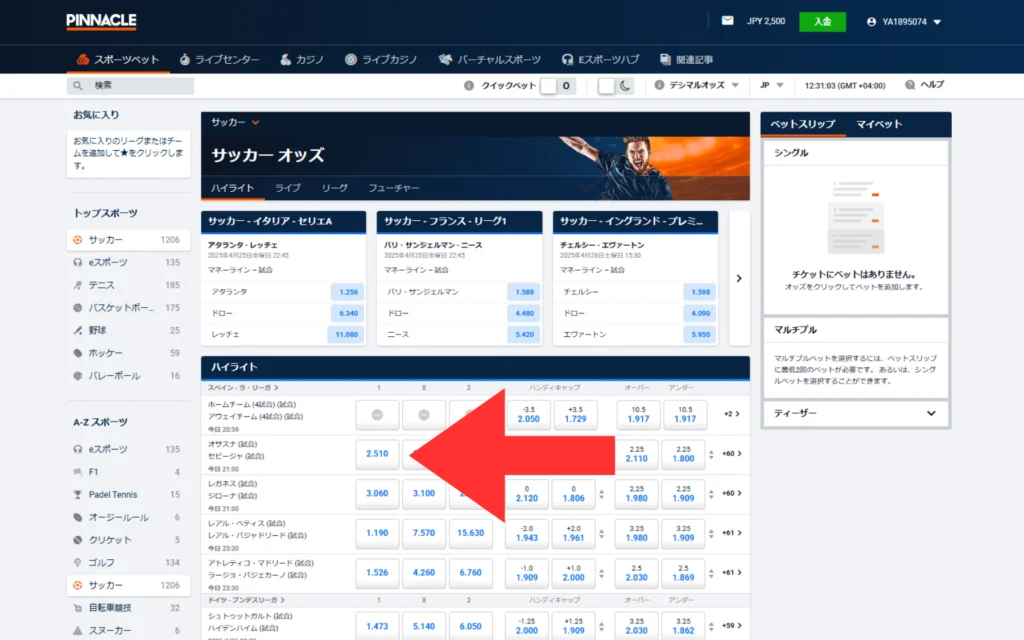Screen dimensions: 1024x640
Task: Select the スポーツベット tab
Action: pyautogui.click(x=118, y=59)
